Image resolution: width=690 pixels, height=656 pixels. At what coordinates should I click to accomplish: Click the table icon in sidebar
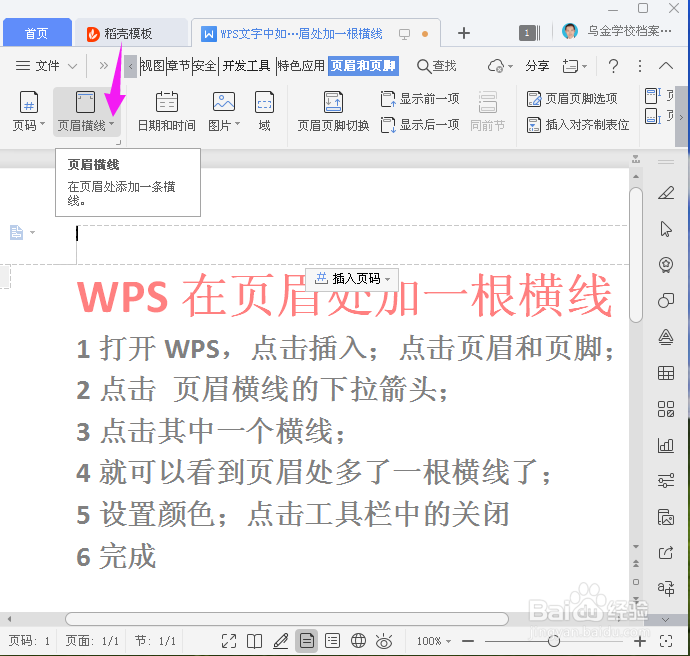tap(666, 373)
